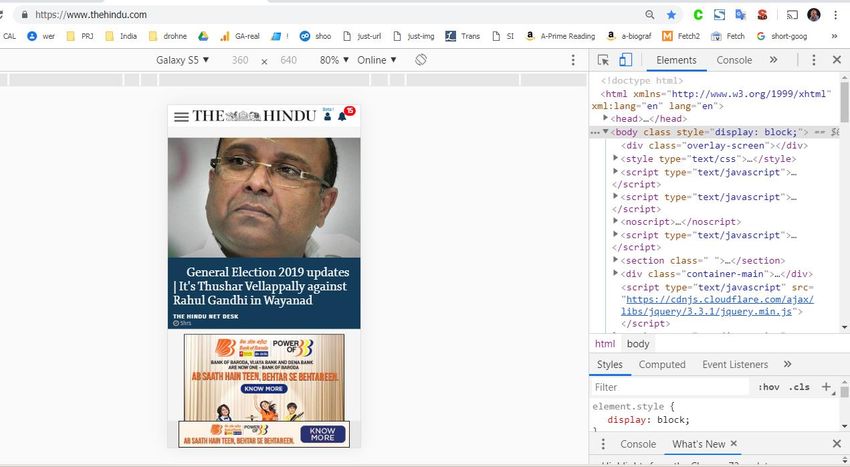Show more Styles pane tabs chevron
This screenshot has height=467, width=850.
click(788, 364)
